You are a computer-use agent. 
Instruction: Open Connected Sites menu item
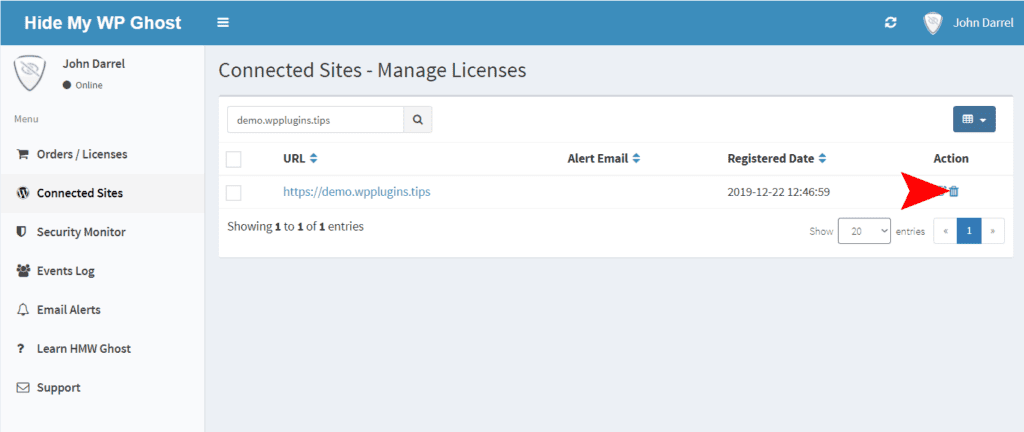103,193
